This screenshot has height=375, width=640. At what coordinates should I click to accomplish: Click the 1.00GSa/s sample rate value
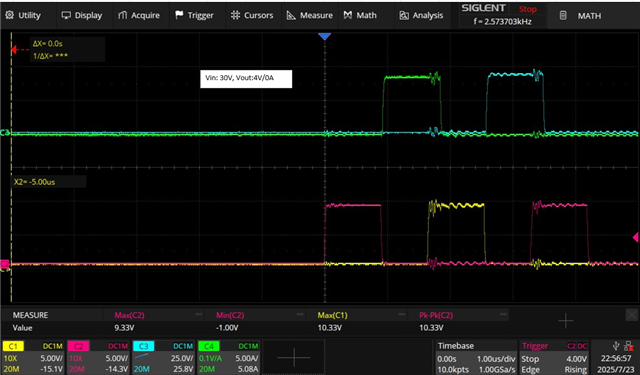click(496, 369)
